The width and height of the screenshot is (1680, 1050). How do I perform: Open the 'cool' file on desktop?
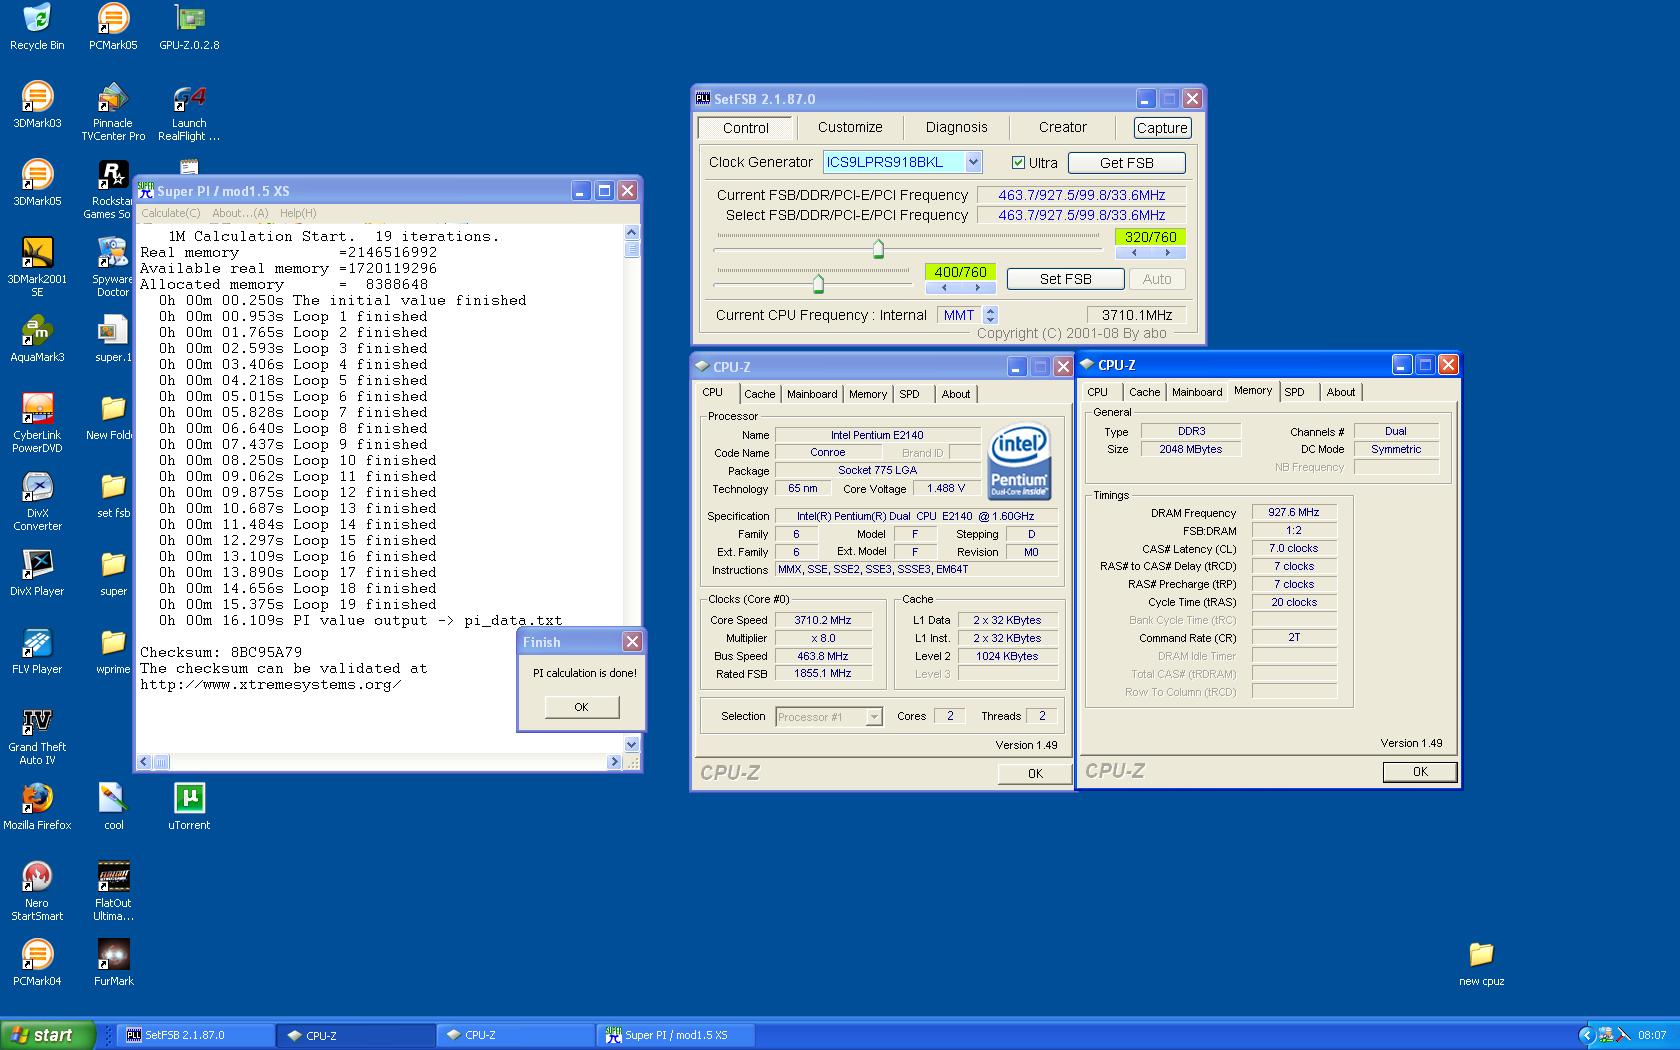pyautogui.click(x=113, y=807)
